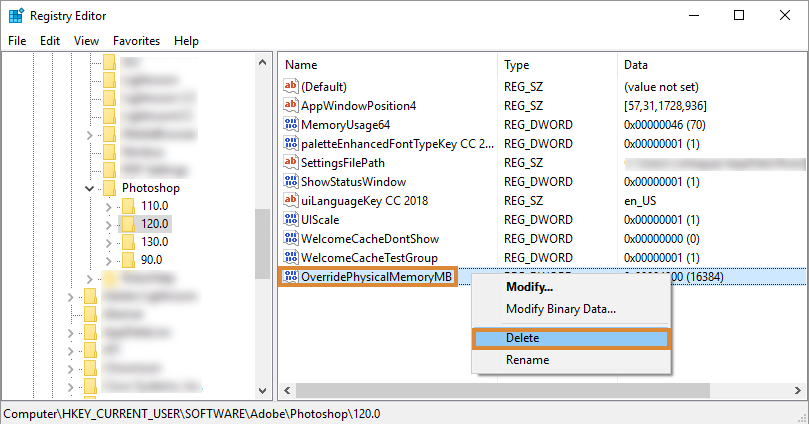This screenshot has height=424, width=809.
Task: Expand the 110.0 key arrow
Action: click(x=109, y=206)
